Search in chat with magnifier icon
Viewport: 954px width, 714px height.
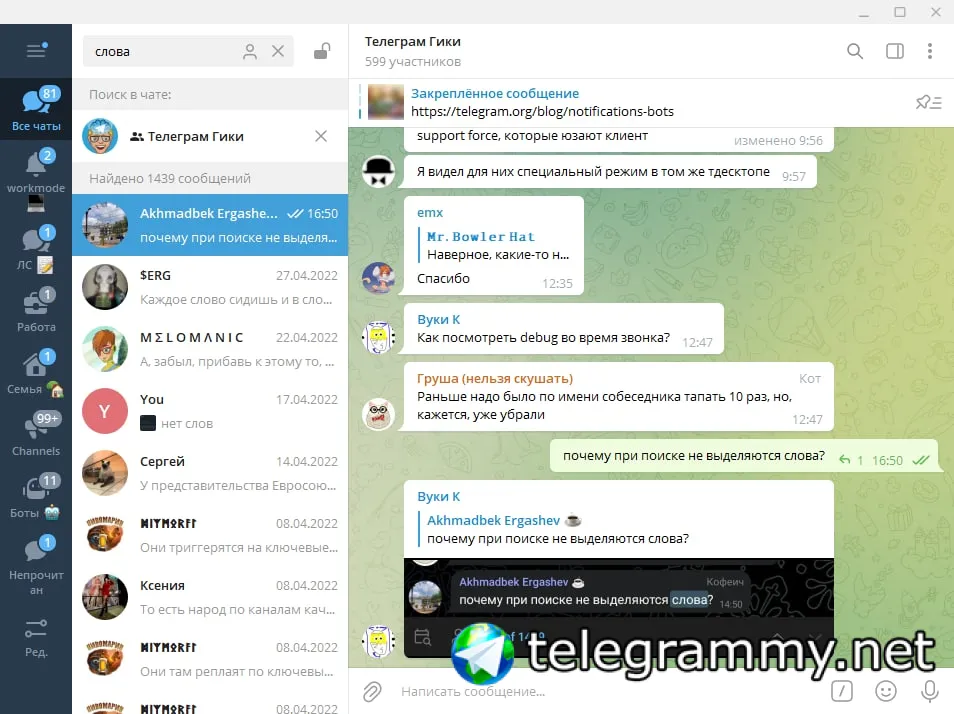click(x=855, y=51)
